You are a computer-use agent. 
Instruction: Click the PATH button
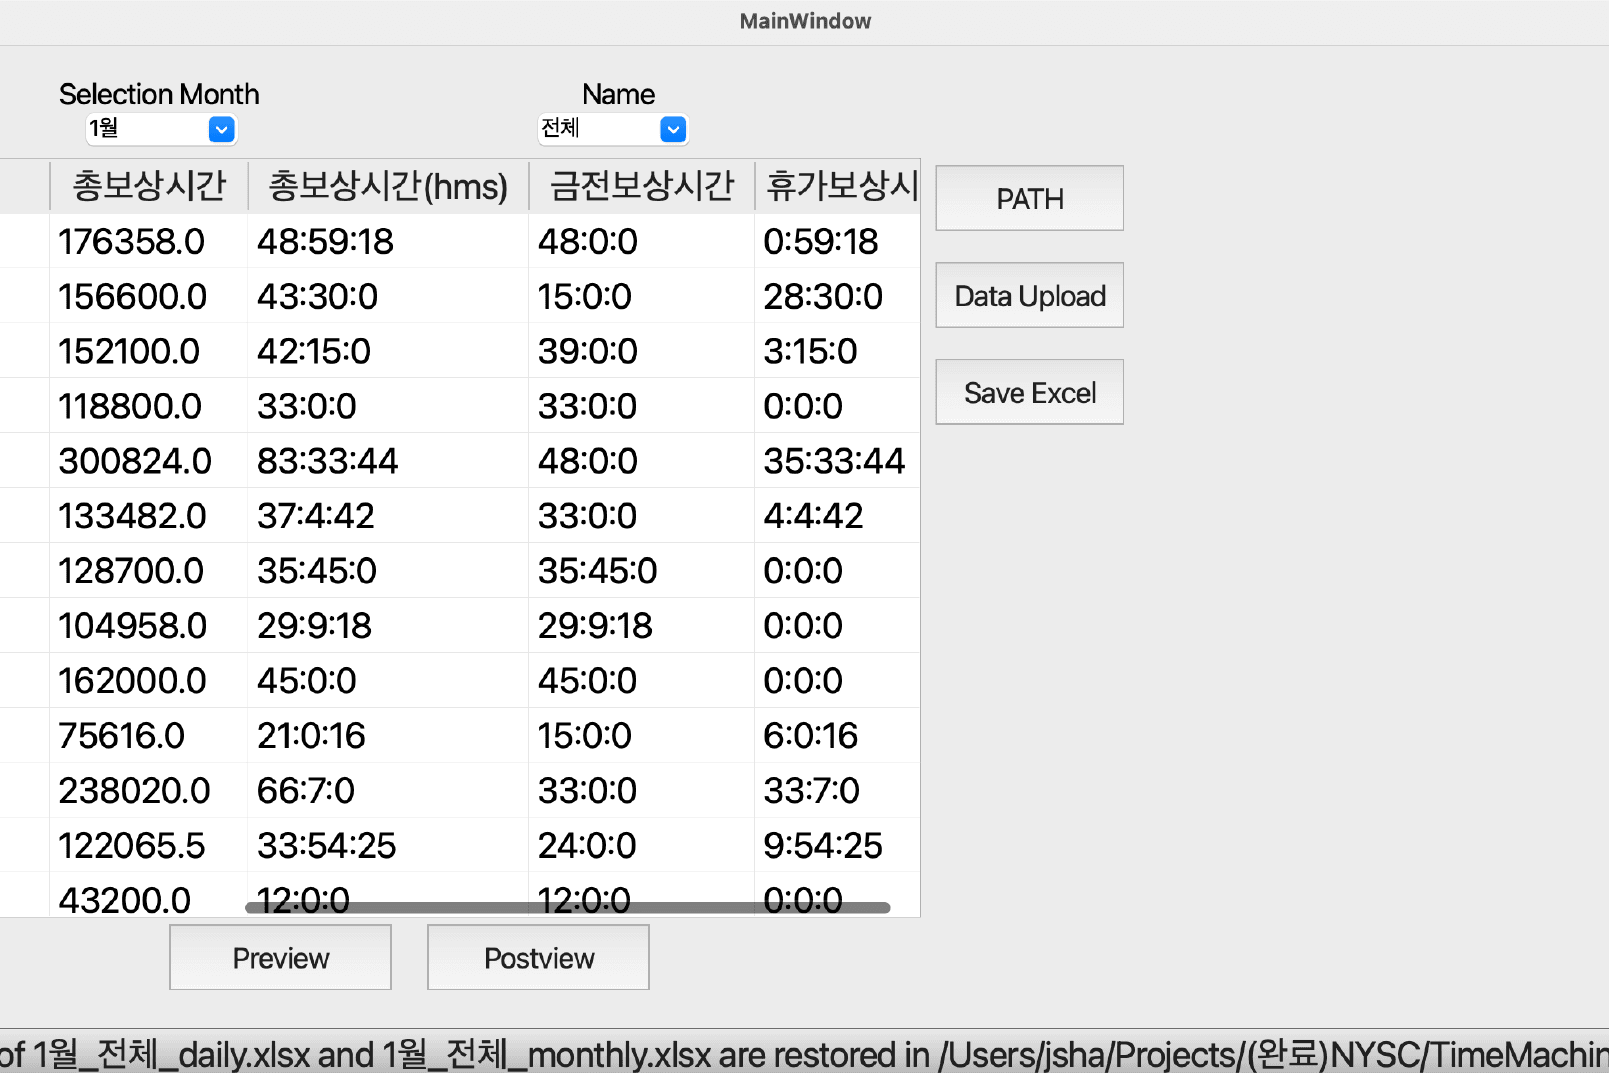click(1029, 198)
